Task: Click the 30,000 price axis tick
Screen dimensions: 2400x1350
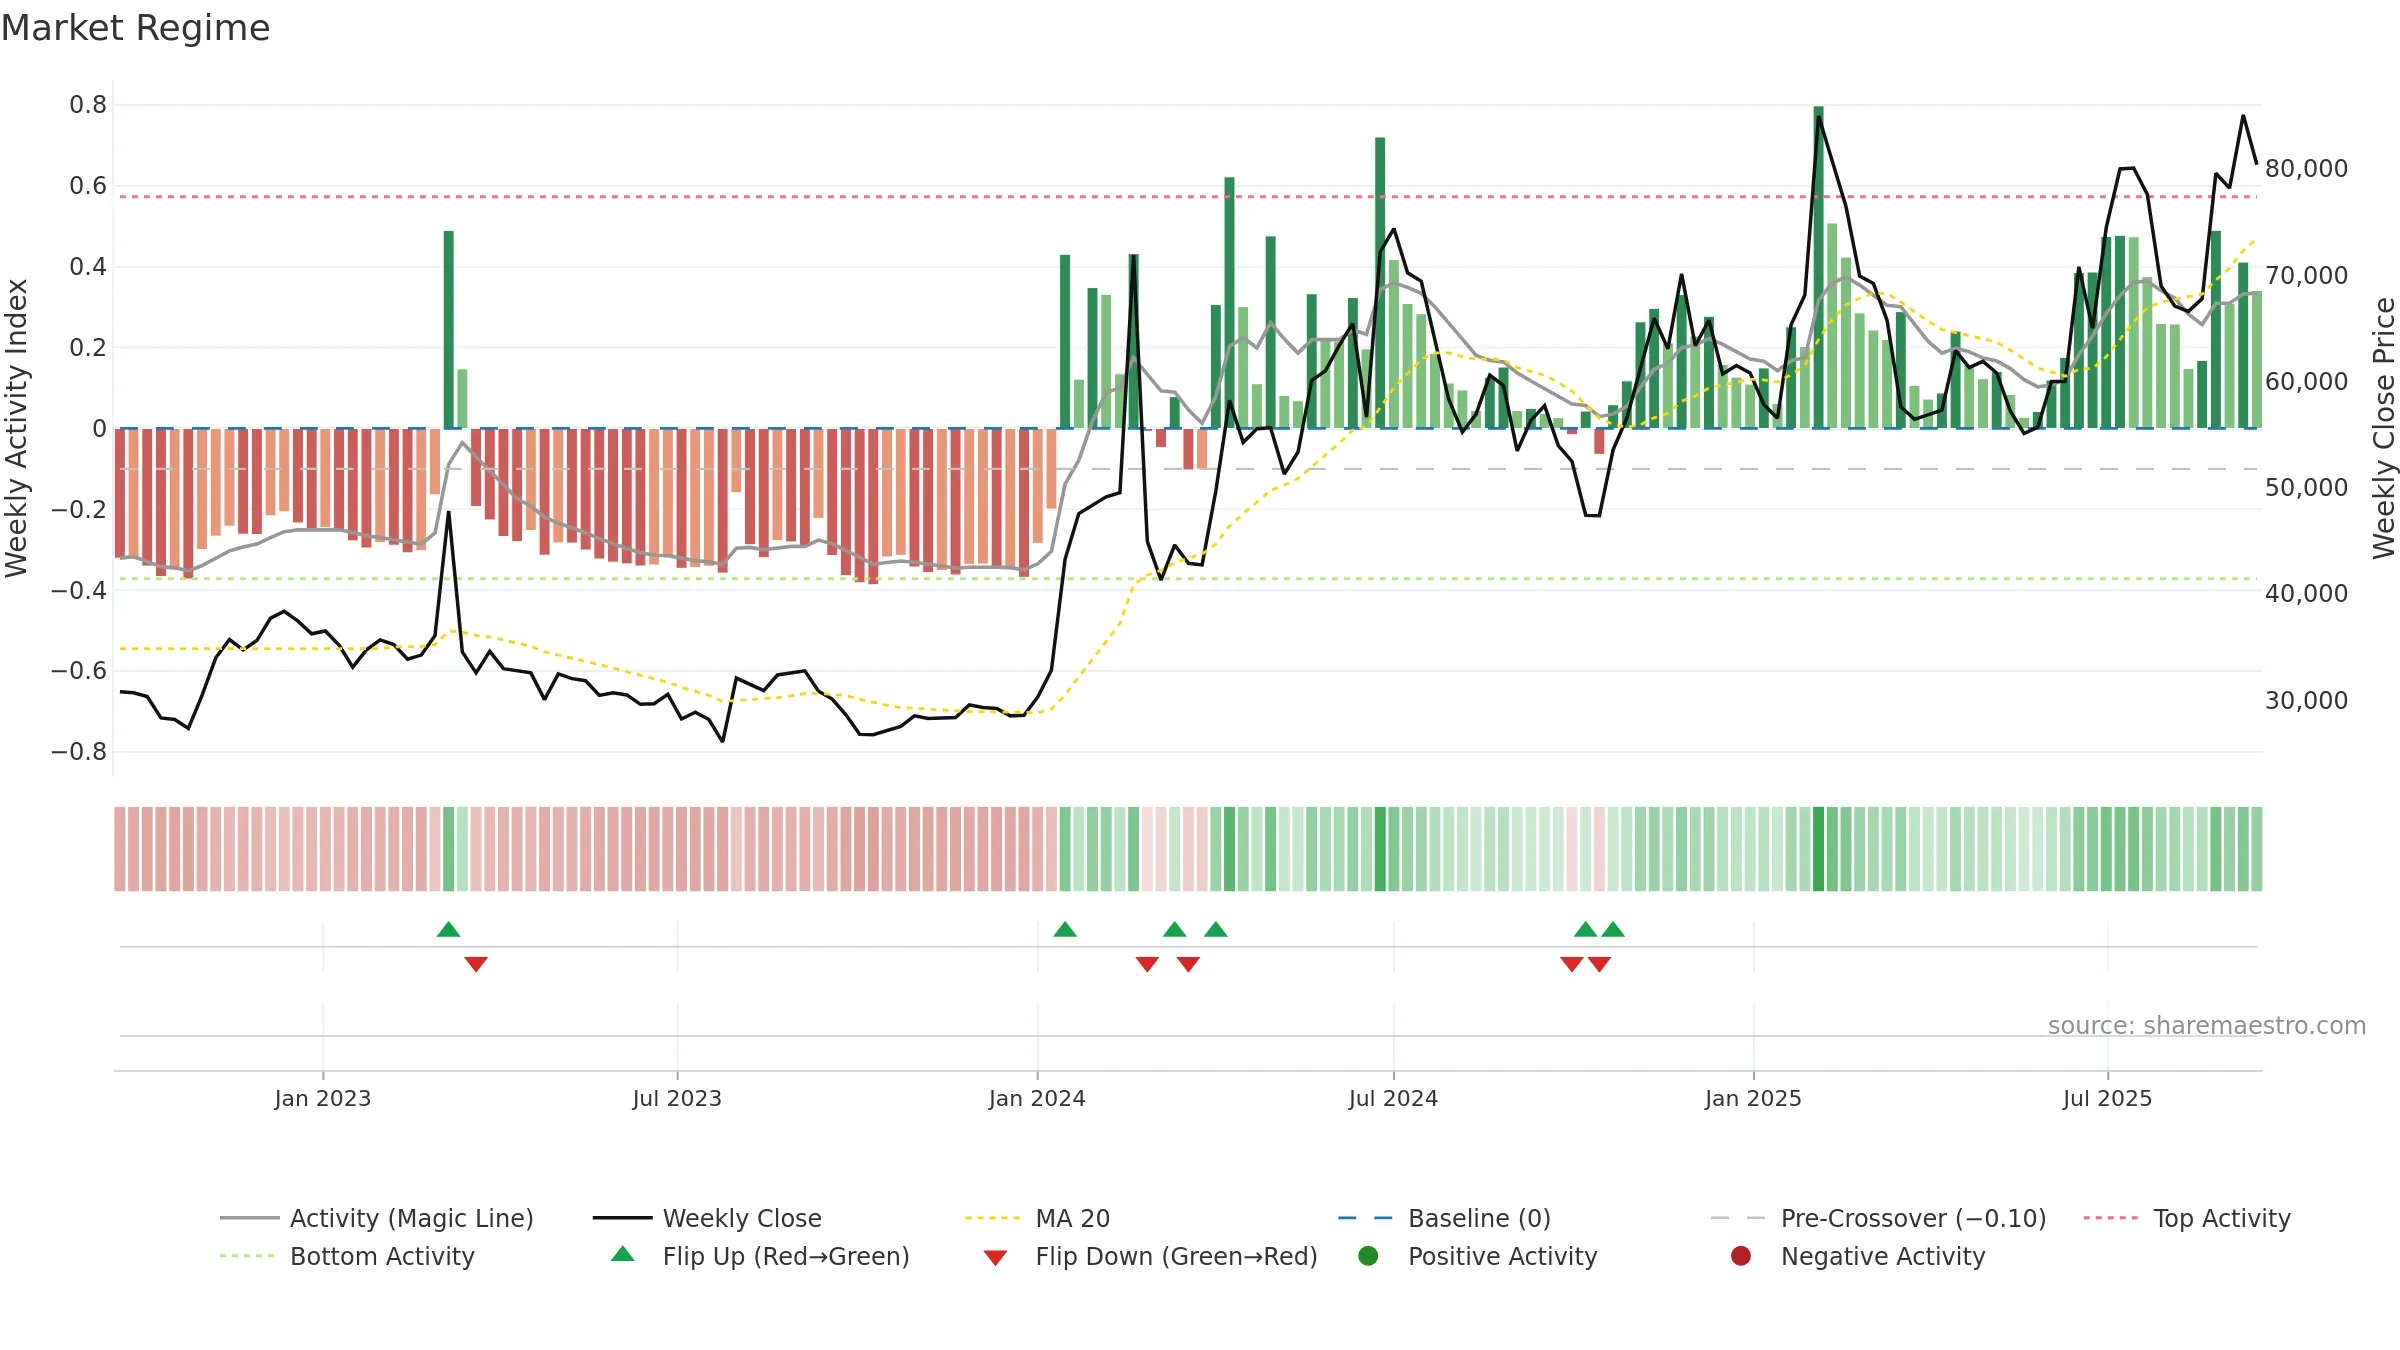Action: (x=2306, y=700)
